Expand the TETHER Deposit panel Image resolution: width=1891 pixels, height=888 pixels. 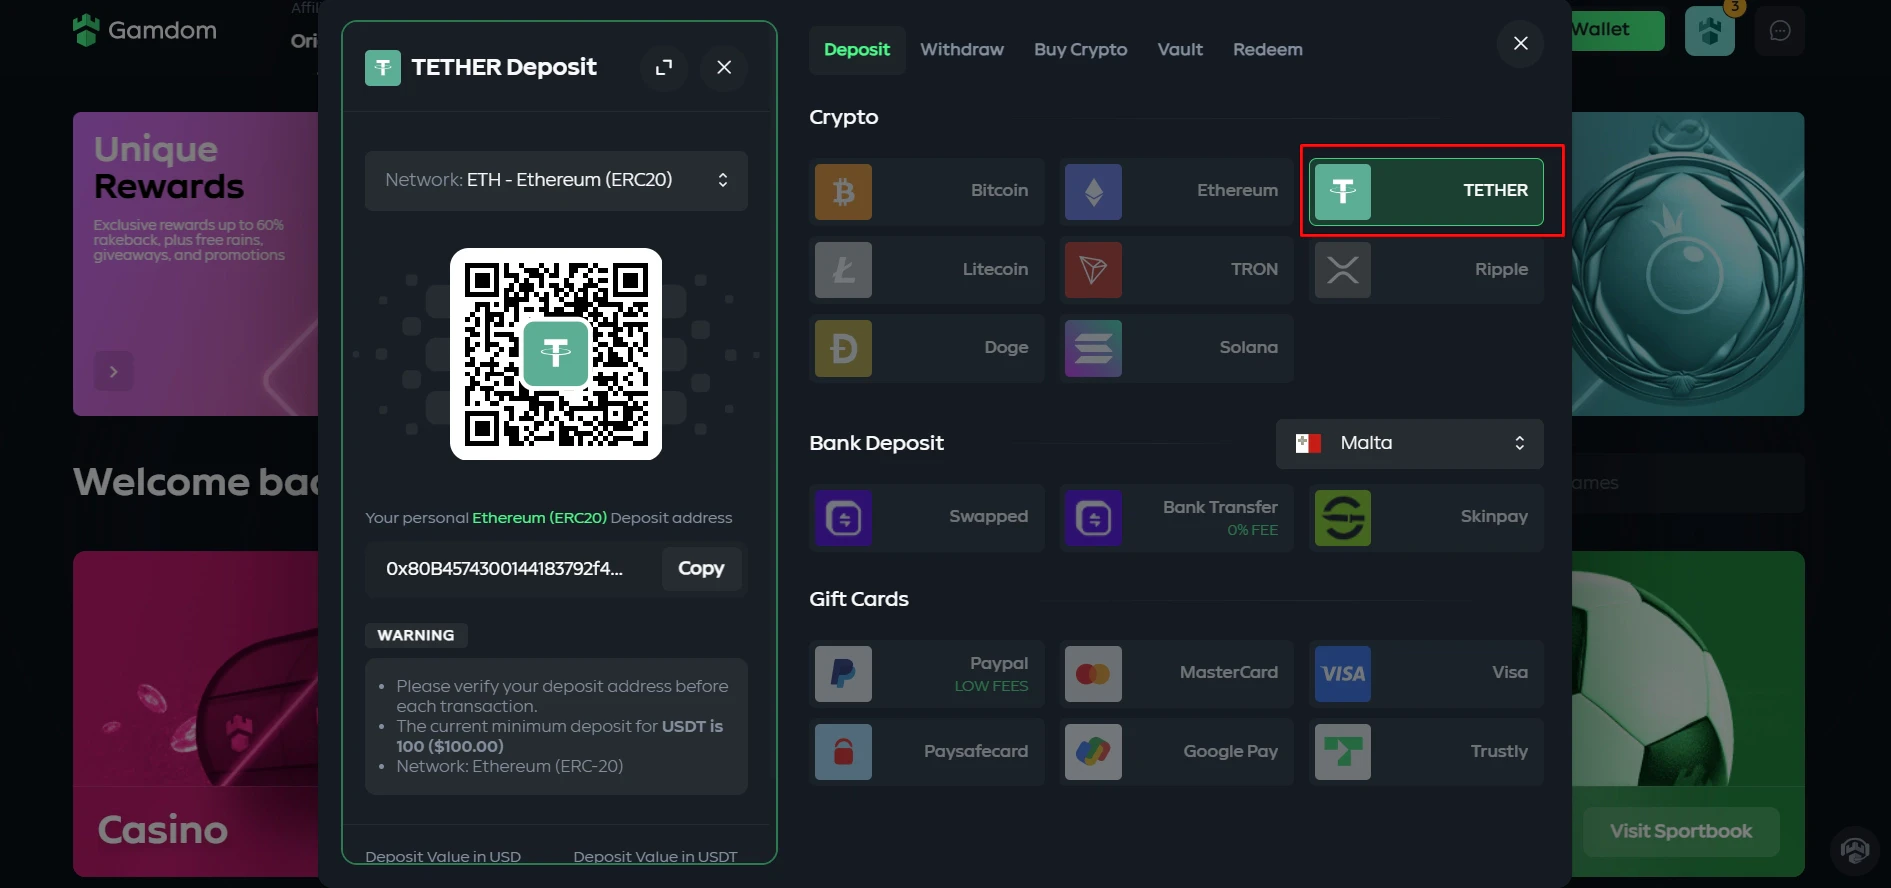[664, 67]
